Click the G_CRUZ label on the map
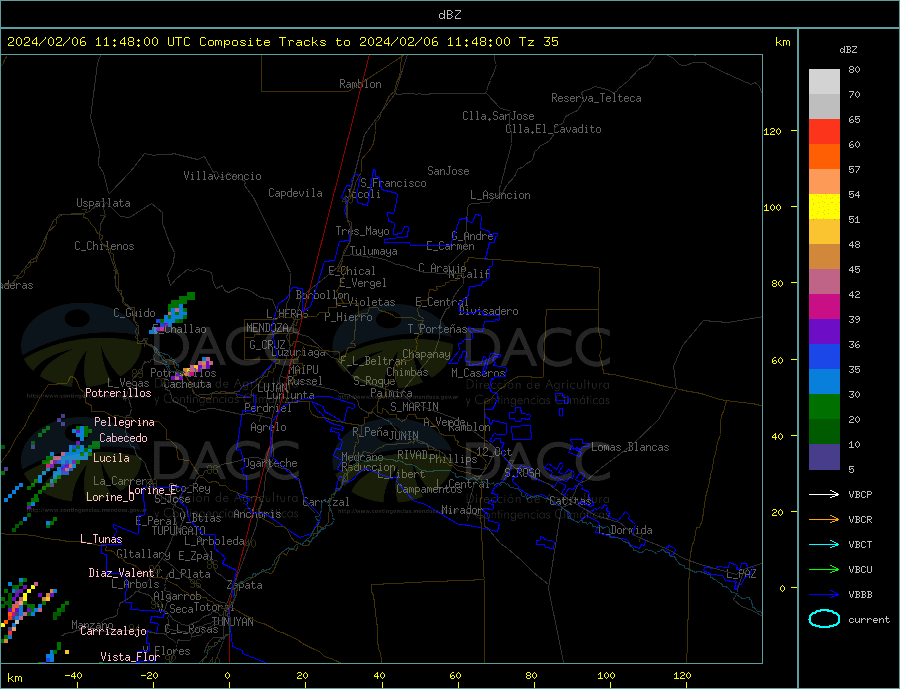The width and height of the screenshot is (900, 689). (x=267, y=344)
